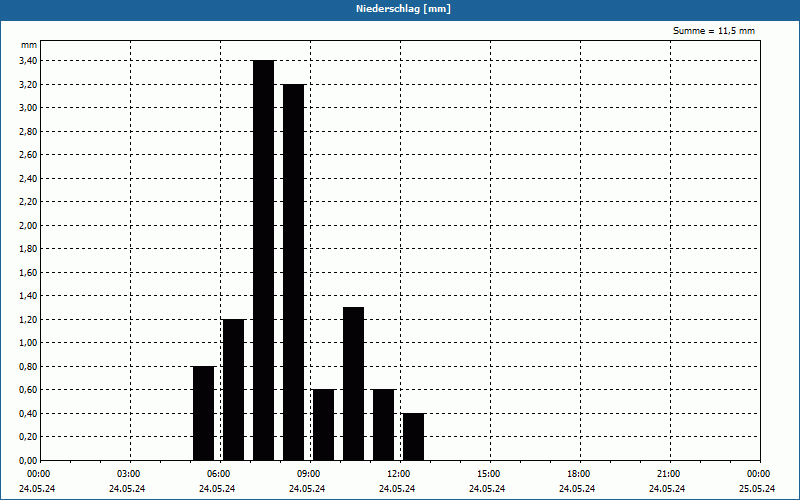Click the 21:00 time label

(668, 474)
